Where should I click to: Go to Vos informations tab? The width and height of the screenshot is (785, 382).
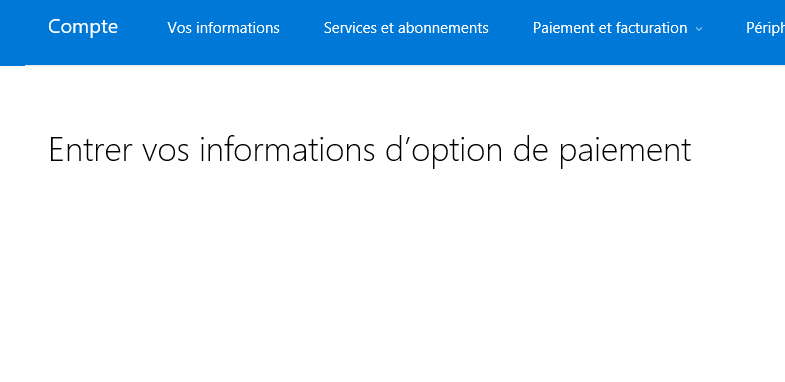(223, 28)
